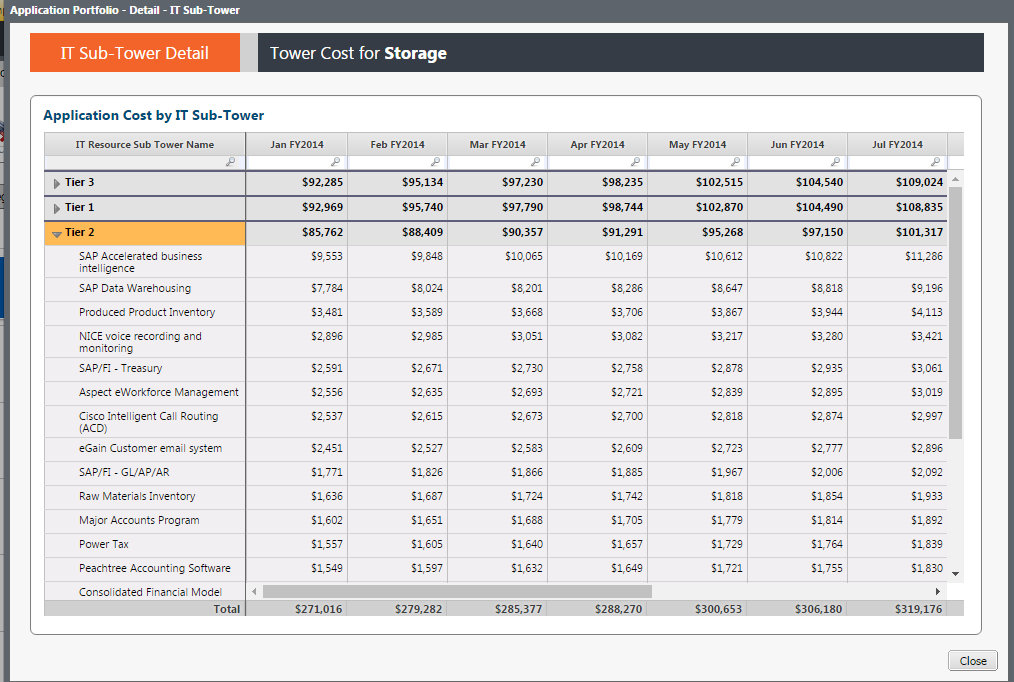
Task: Collapse the Tier 2 row
Action: [x=57, y=234]
